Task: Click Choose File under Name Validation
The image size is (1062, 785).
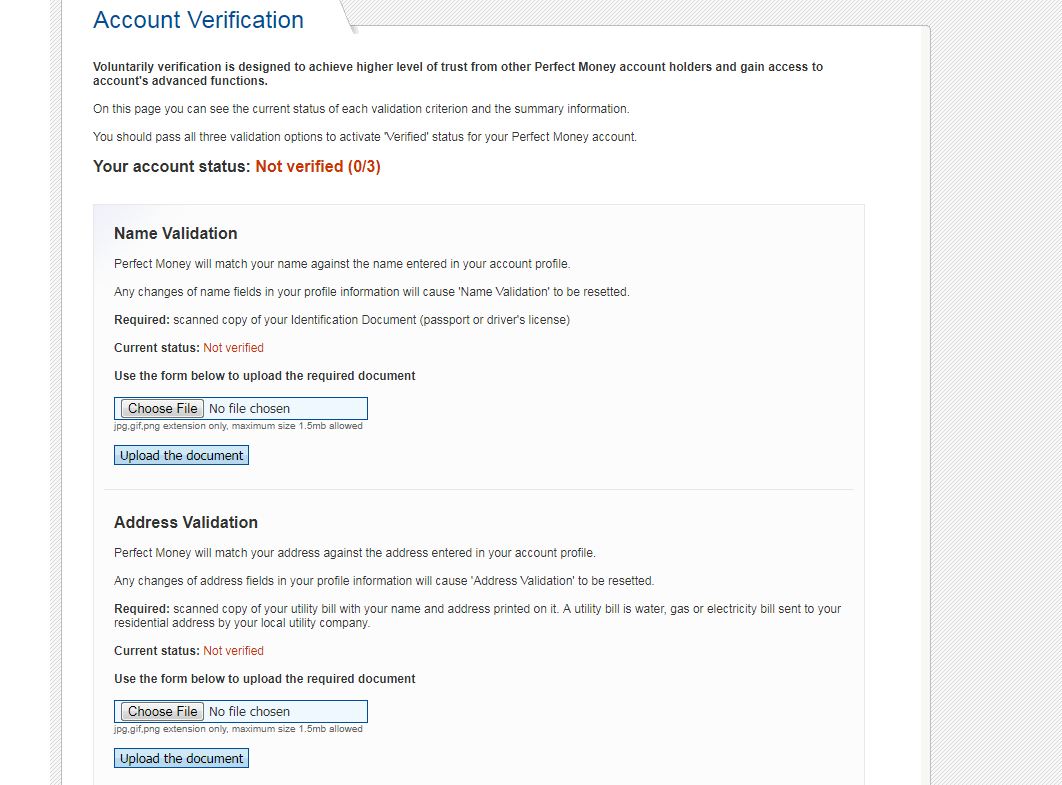Action: pyautogui.click(x=163, y=408)
